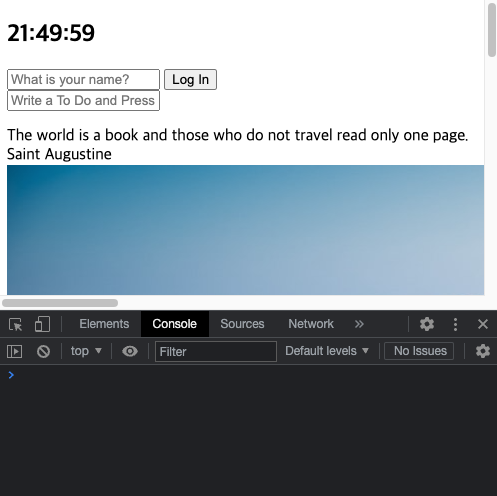Switch to the Elements tab
This screenshot has height=496, width=497.
104,324
